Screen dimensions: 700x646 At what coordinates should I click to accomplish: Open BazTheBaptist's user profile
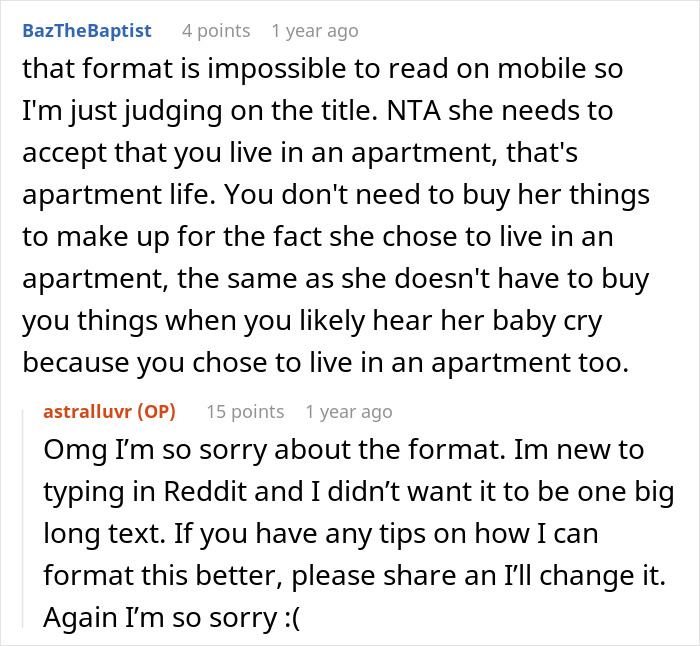tap(87, 31)
